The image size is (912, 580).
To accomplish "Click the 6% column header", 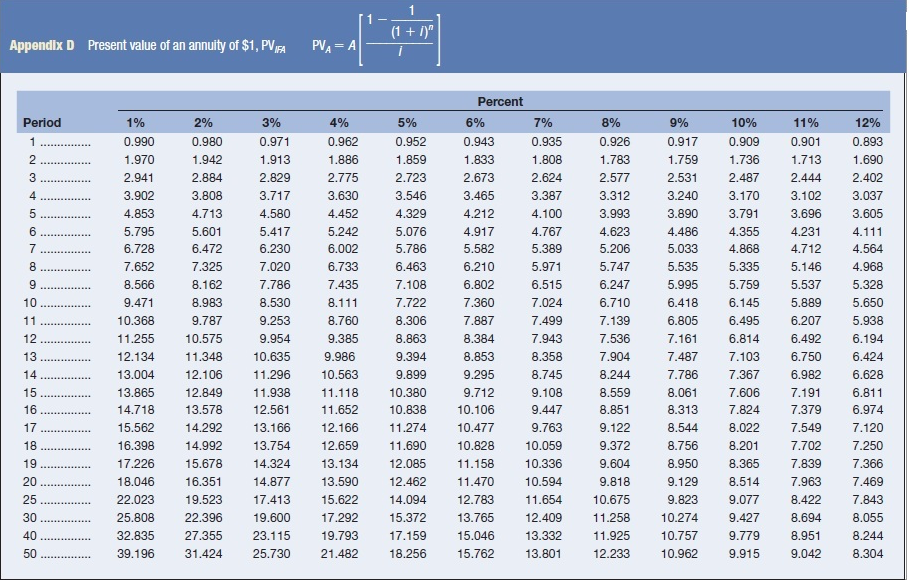I will pyautogui.click(x=475, y=123).
